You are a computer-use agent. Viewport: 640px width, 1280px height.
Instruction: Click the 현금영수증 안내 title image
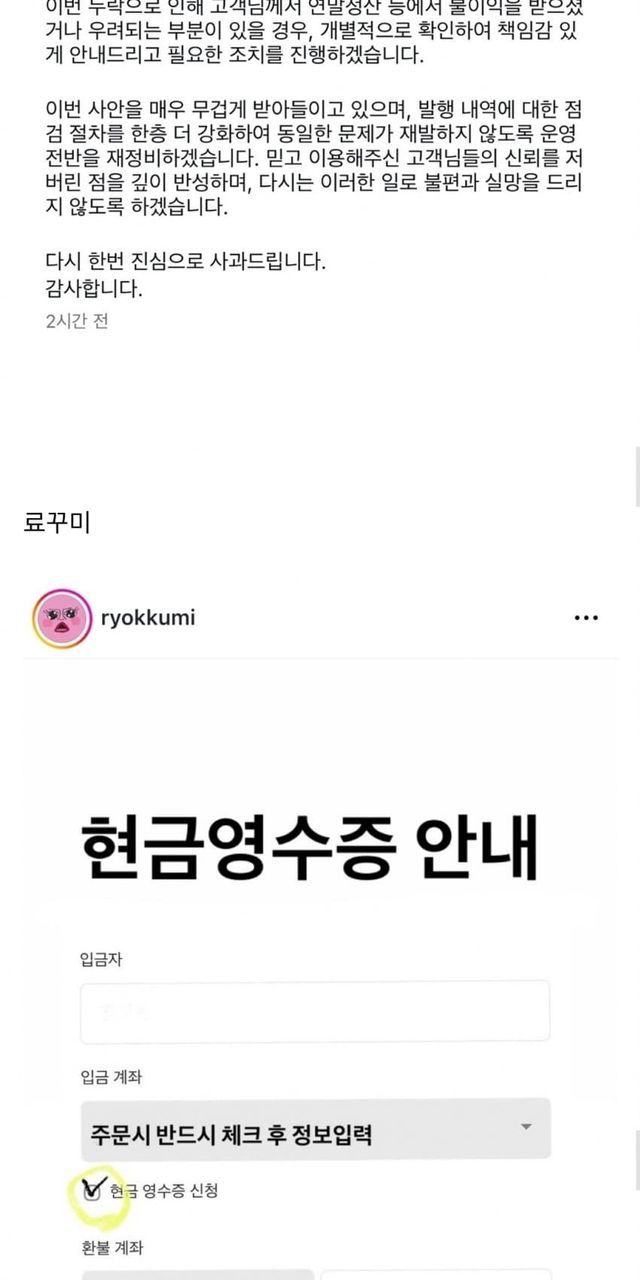click(x=308, y=844)
